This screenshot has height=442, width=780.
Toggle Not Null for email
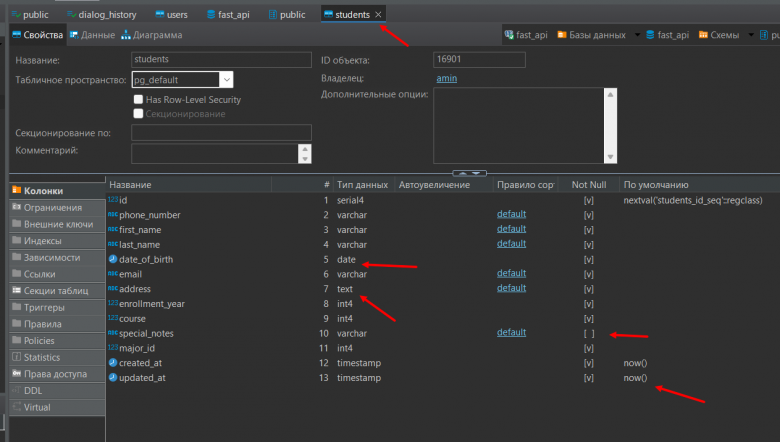[589, 274]
